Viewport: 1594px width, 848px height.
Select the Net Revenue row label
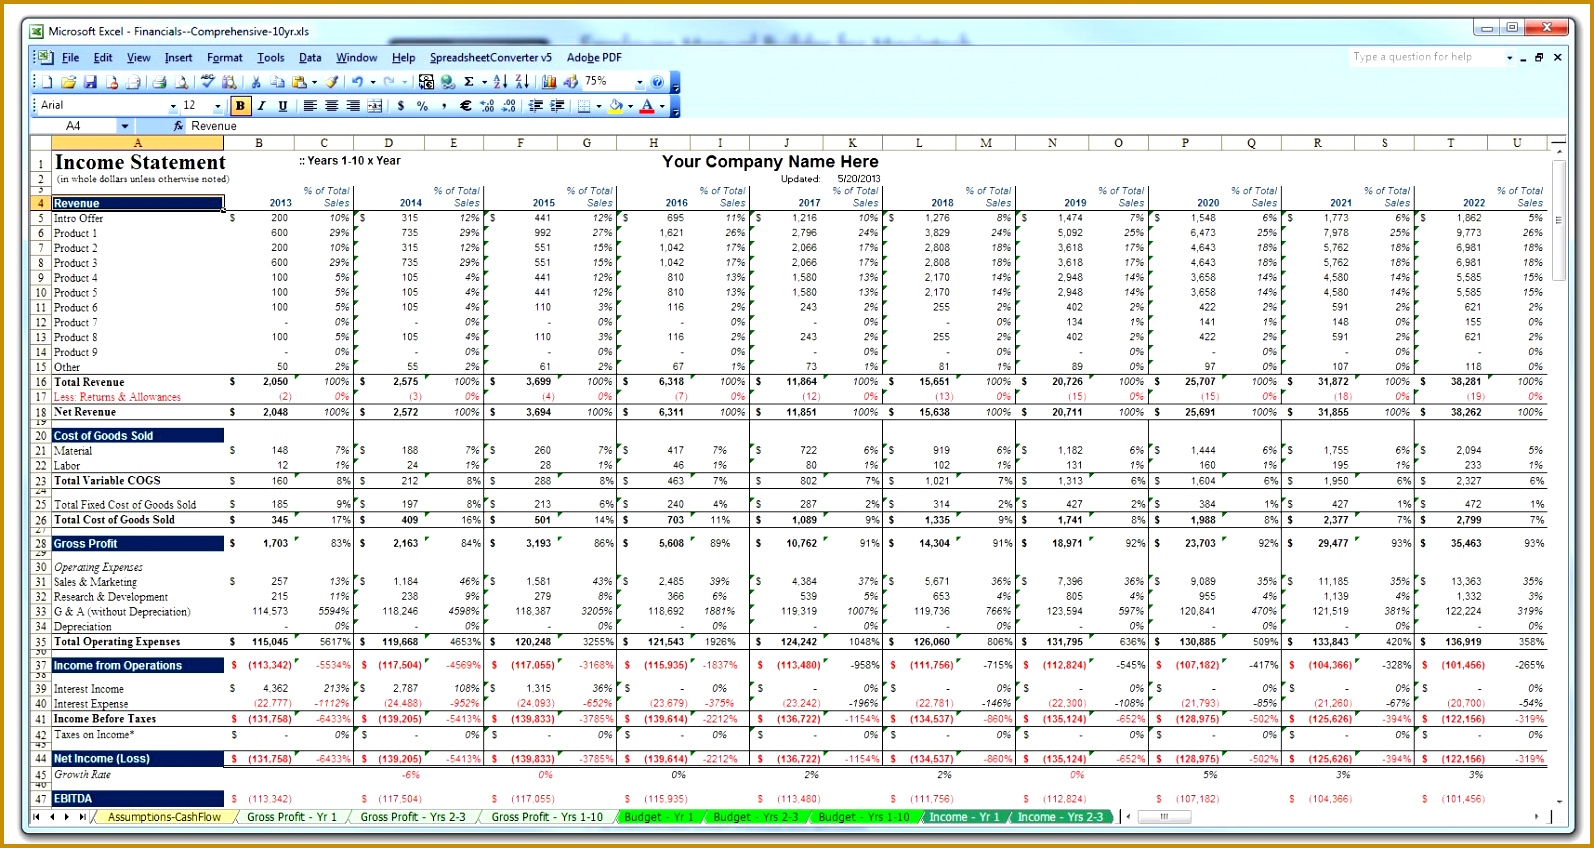click(x=85, y=412)
